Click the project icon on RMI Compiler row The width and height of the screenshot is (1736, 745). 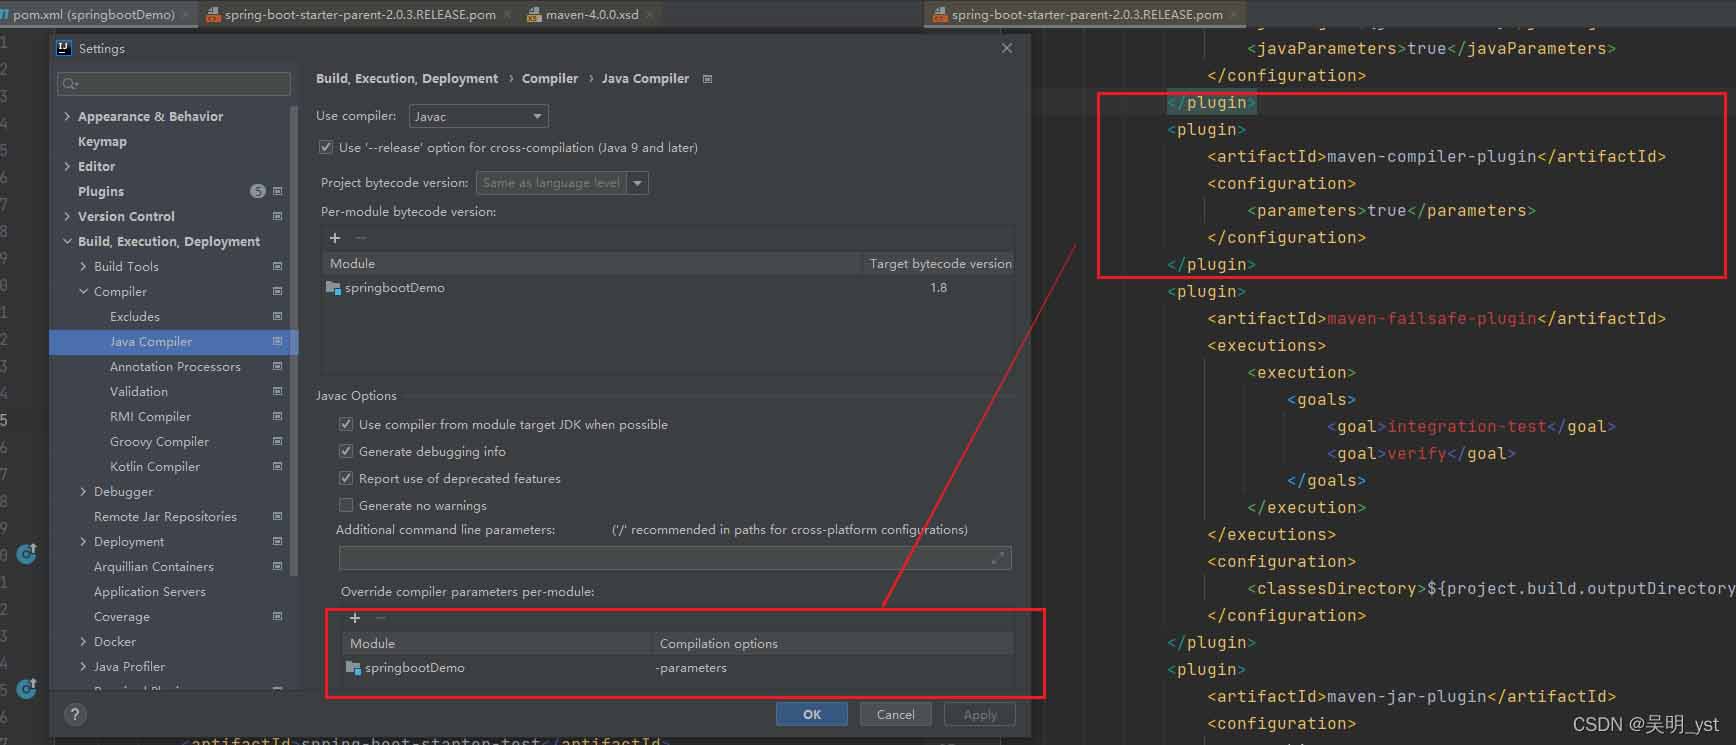tap(278, 416)
